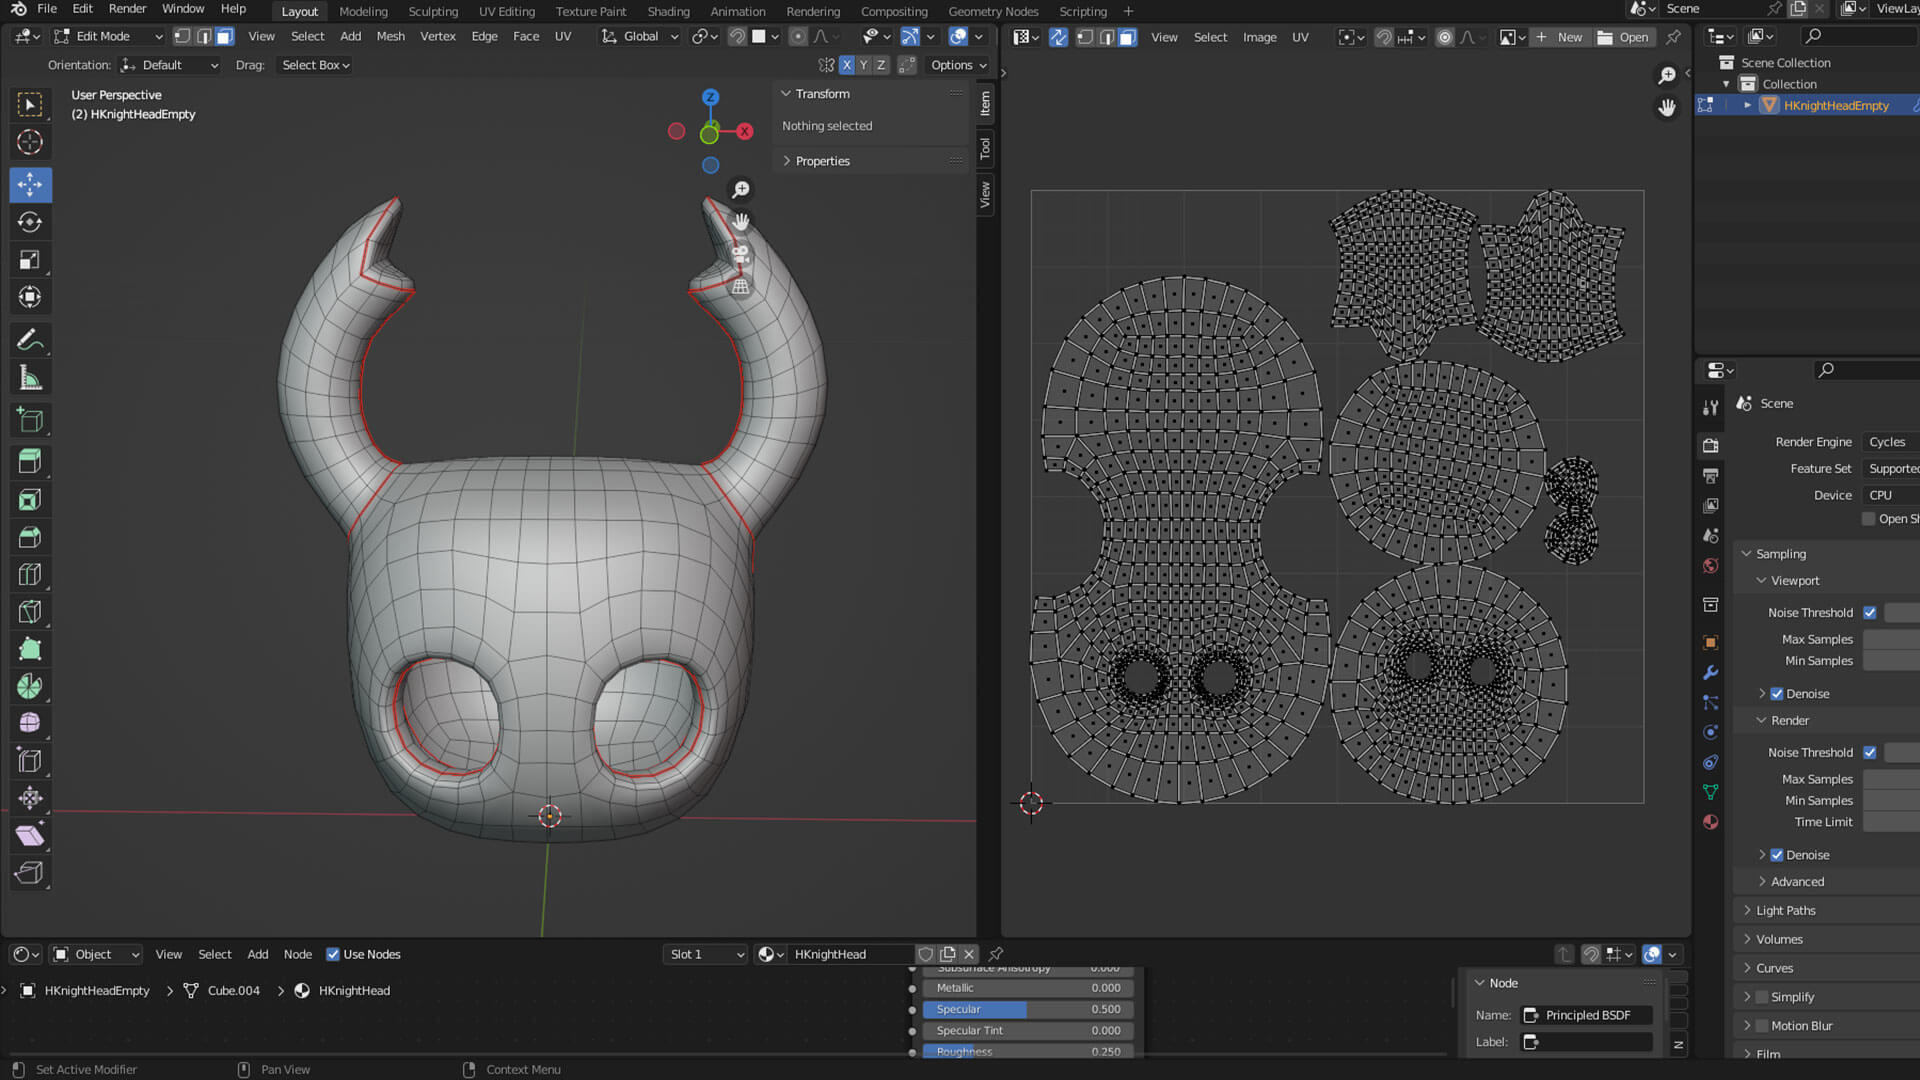Select the Move tool in the toolbar
This screenshot has width=1920, height=1080.
(30, 184)
